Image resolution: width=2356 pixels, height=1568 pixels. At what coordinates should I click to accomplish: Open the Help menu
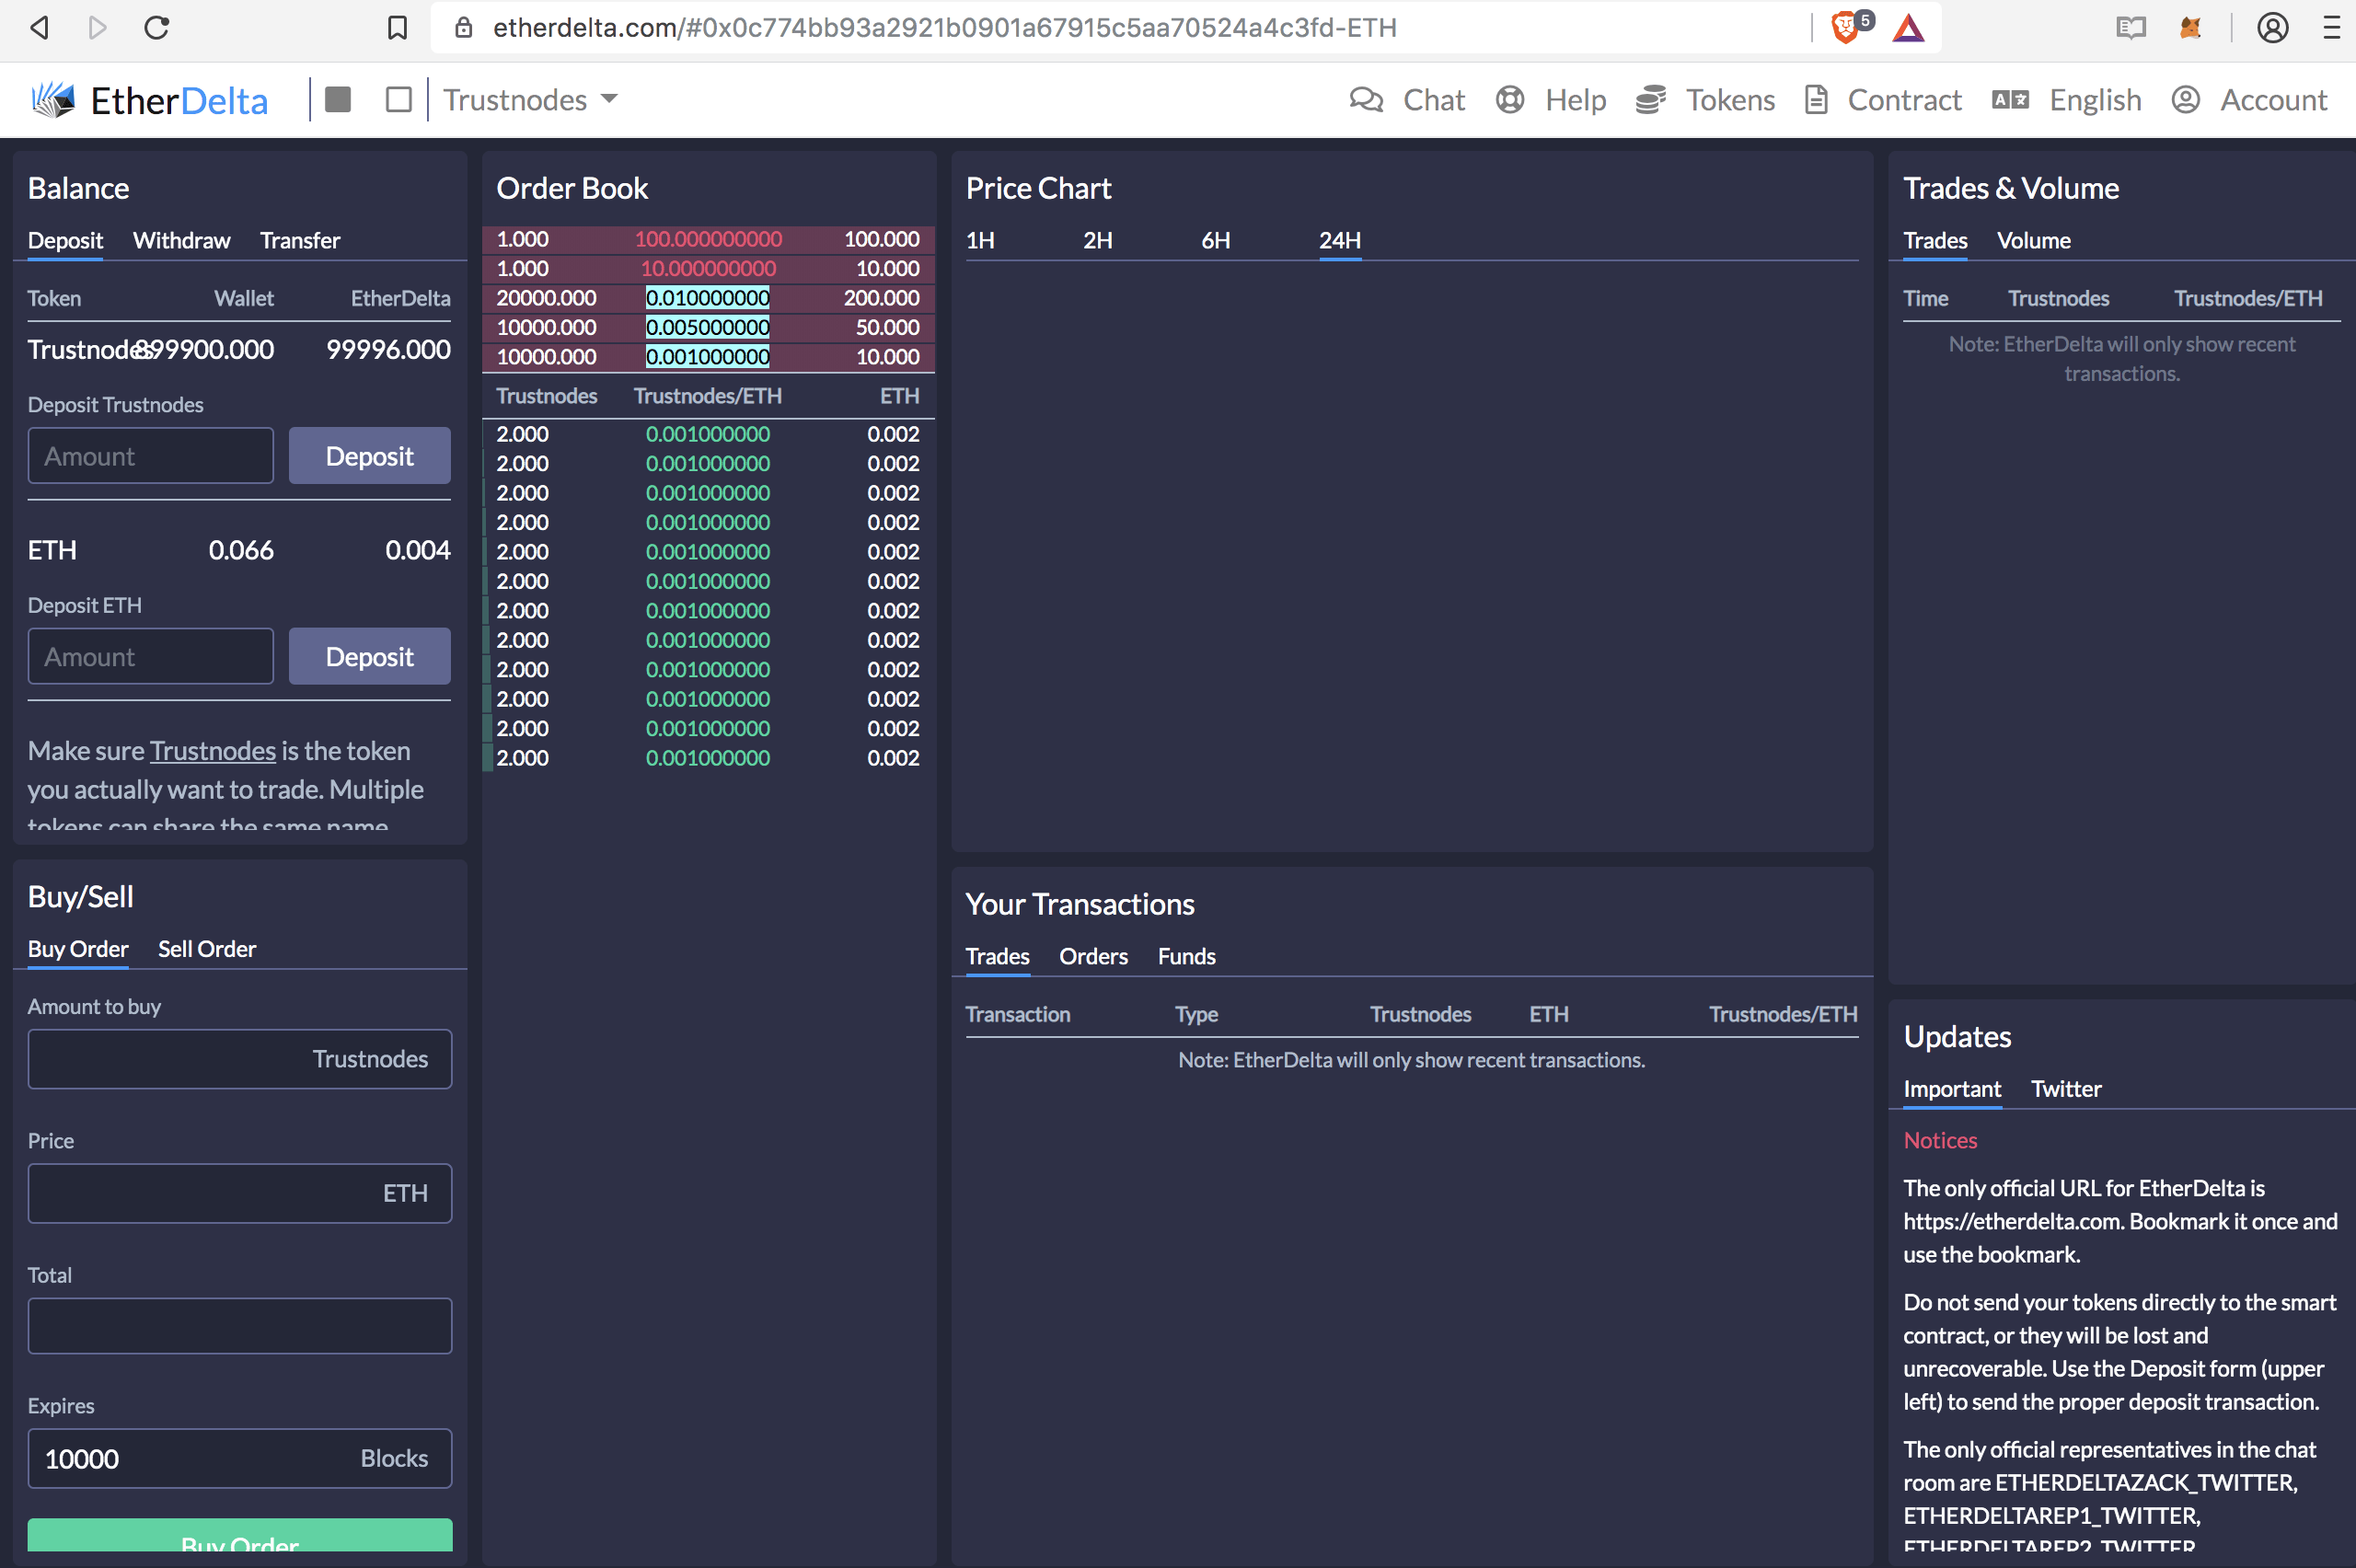(1551, 99)
